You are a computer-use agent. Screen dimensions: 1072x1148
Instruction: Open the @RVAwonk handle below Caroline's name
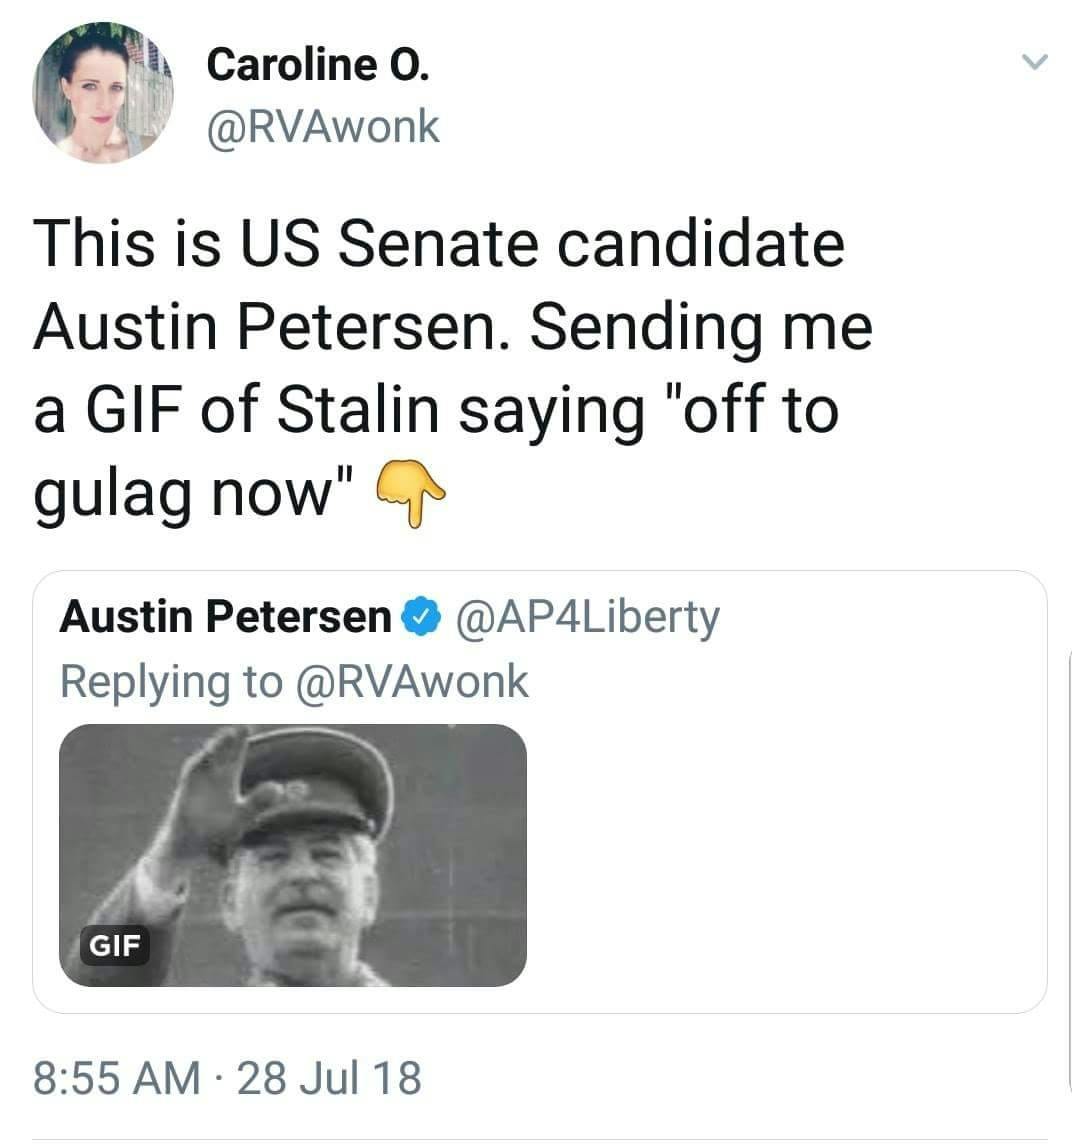tap(322, 126)
